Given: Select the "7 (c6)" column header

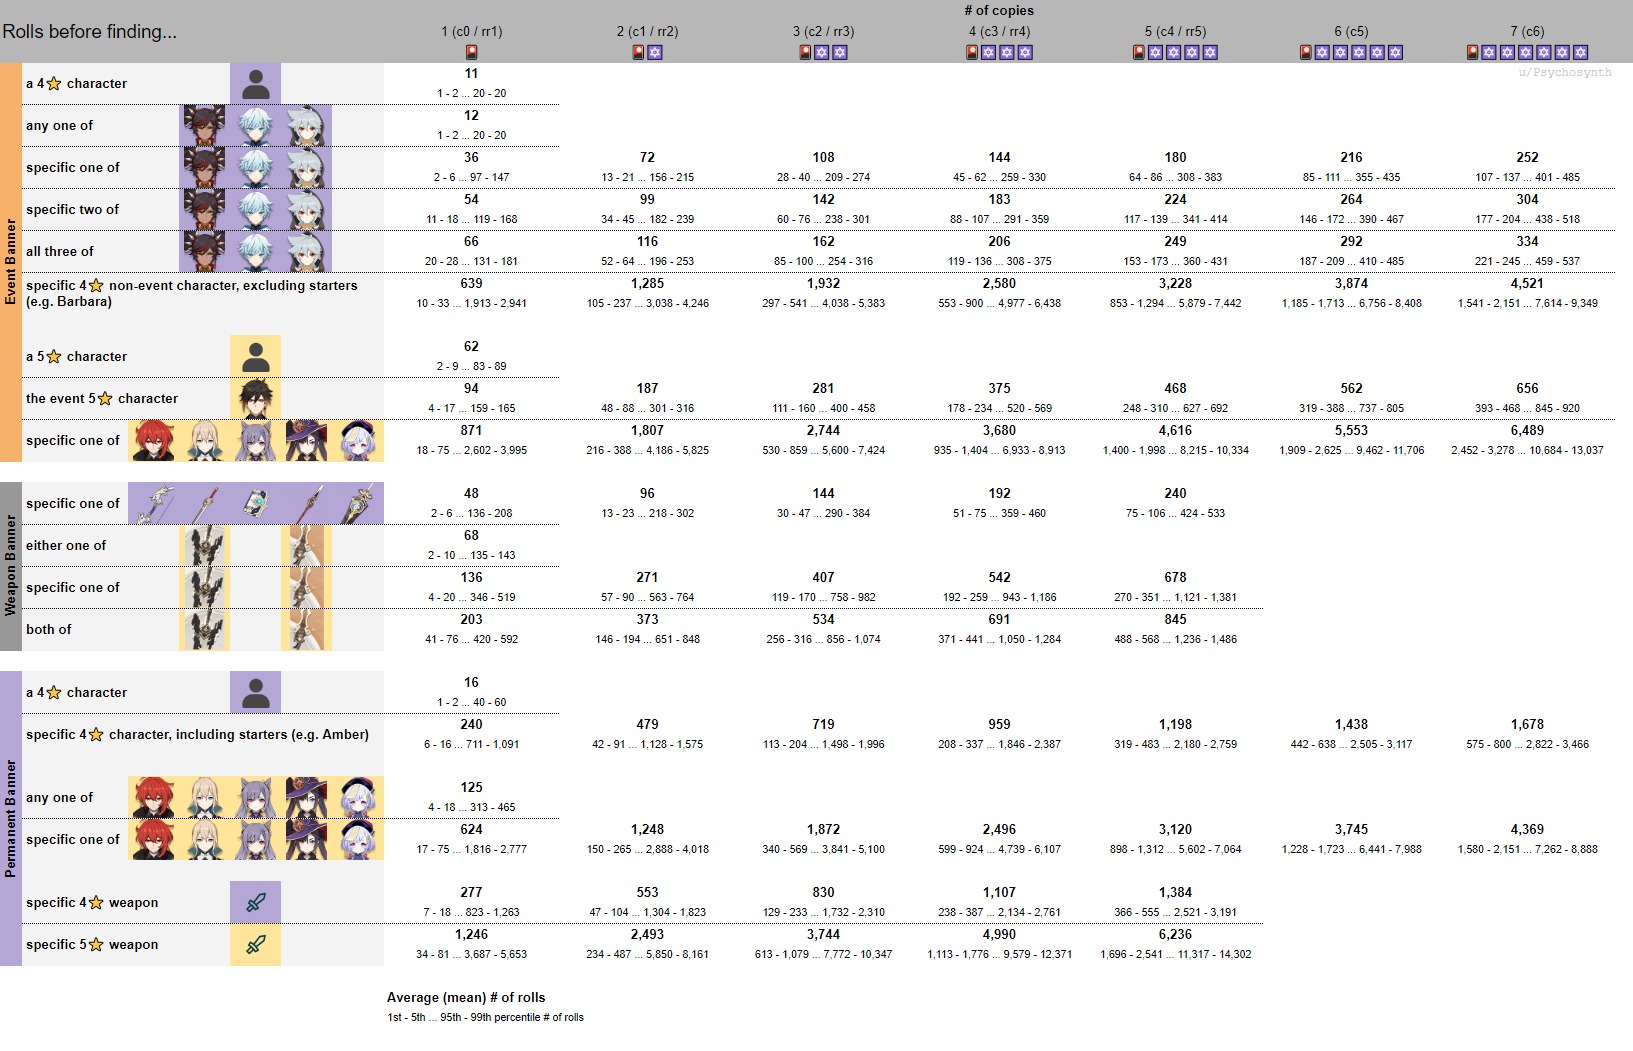Looking at the screenshot, I should [1527, 31].
